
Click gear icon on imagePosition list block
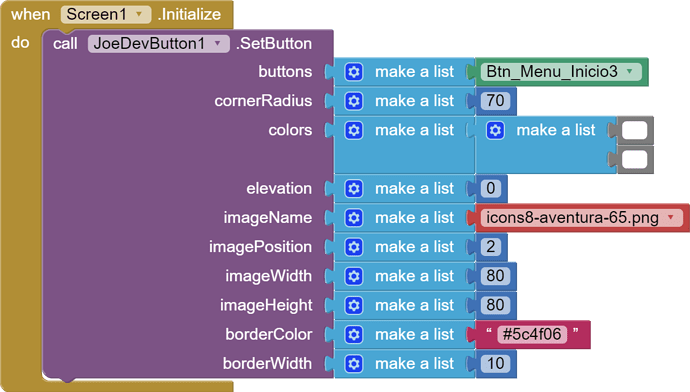click(354, 247)
